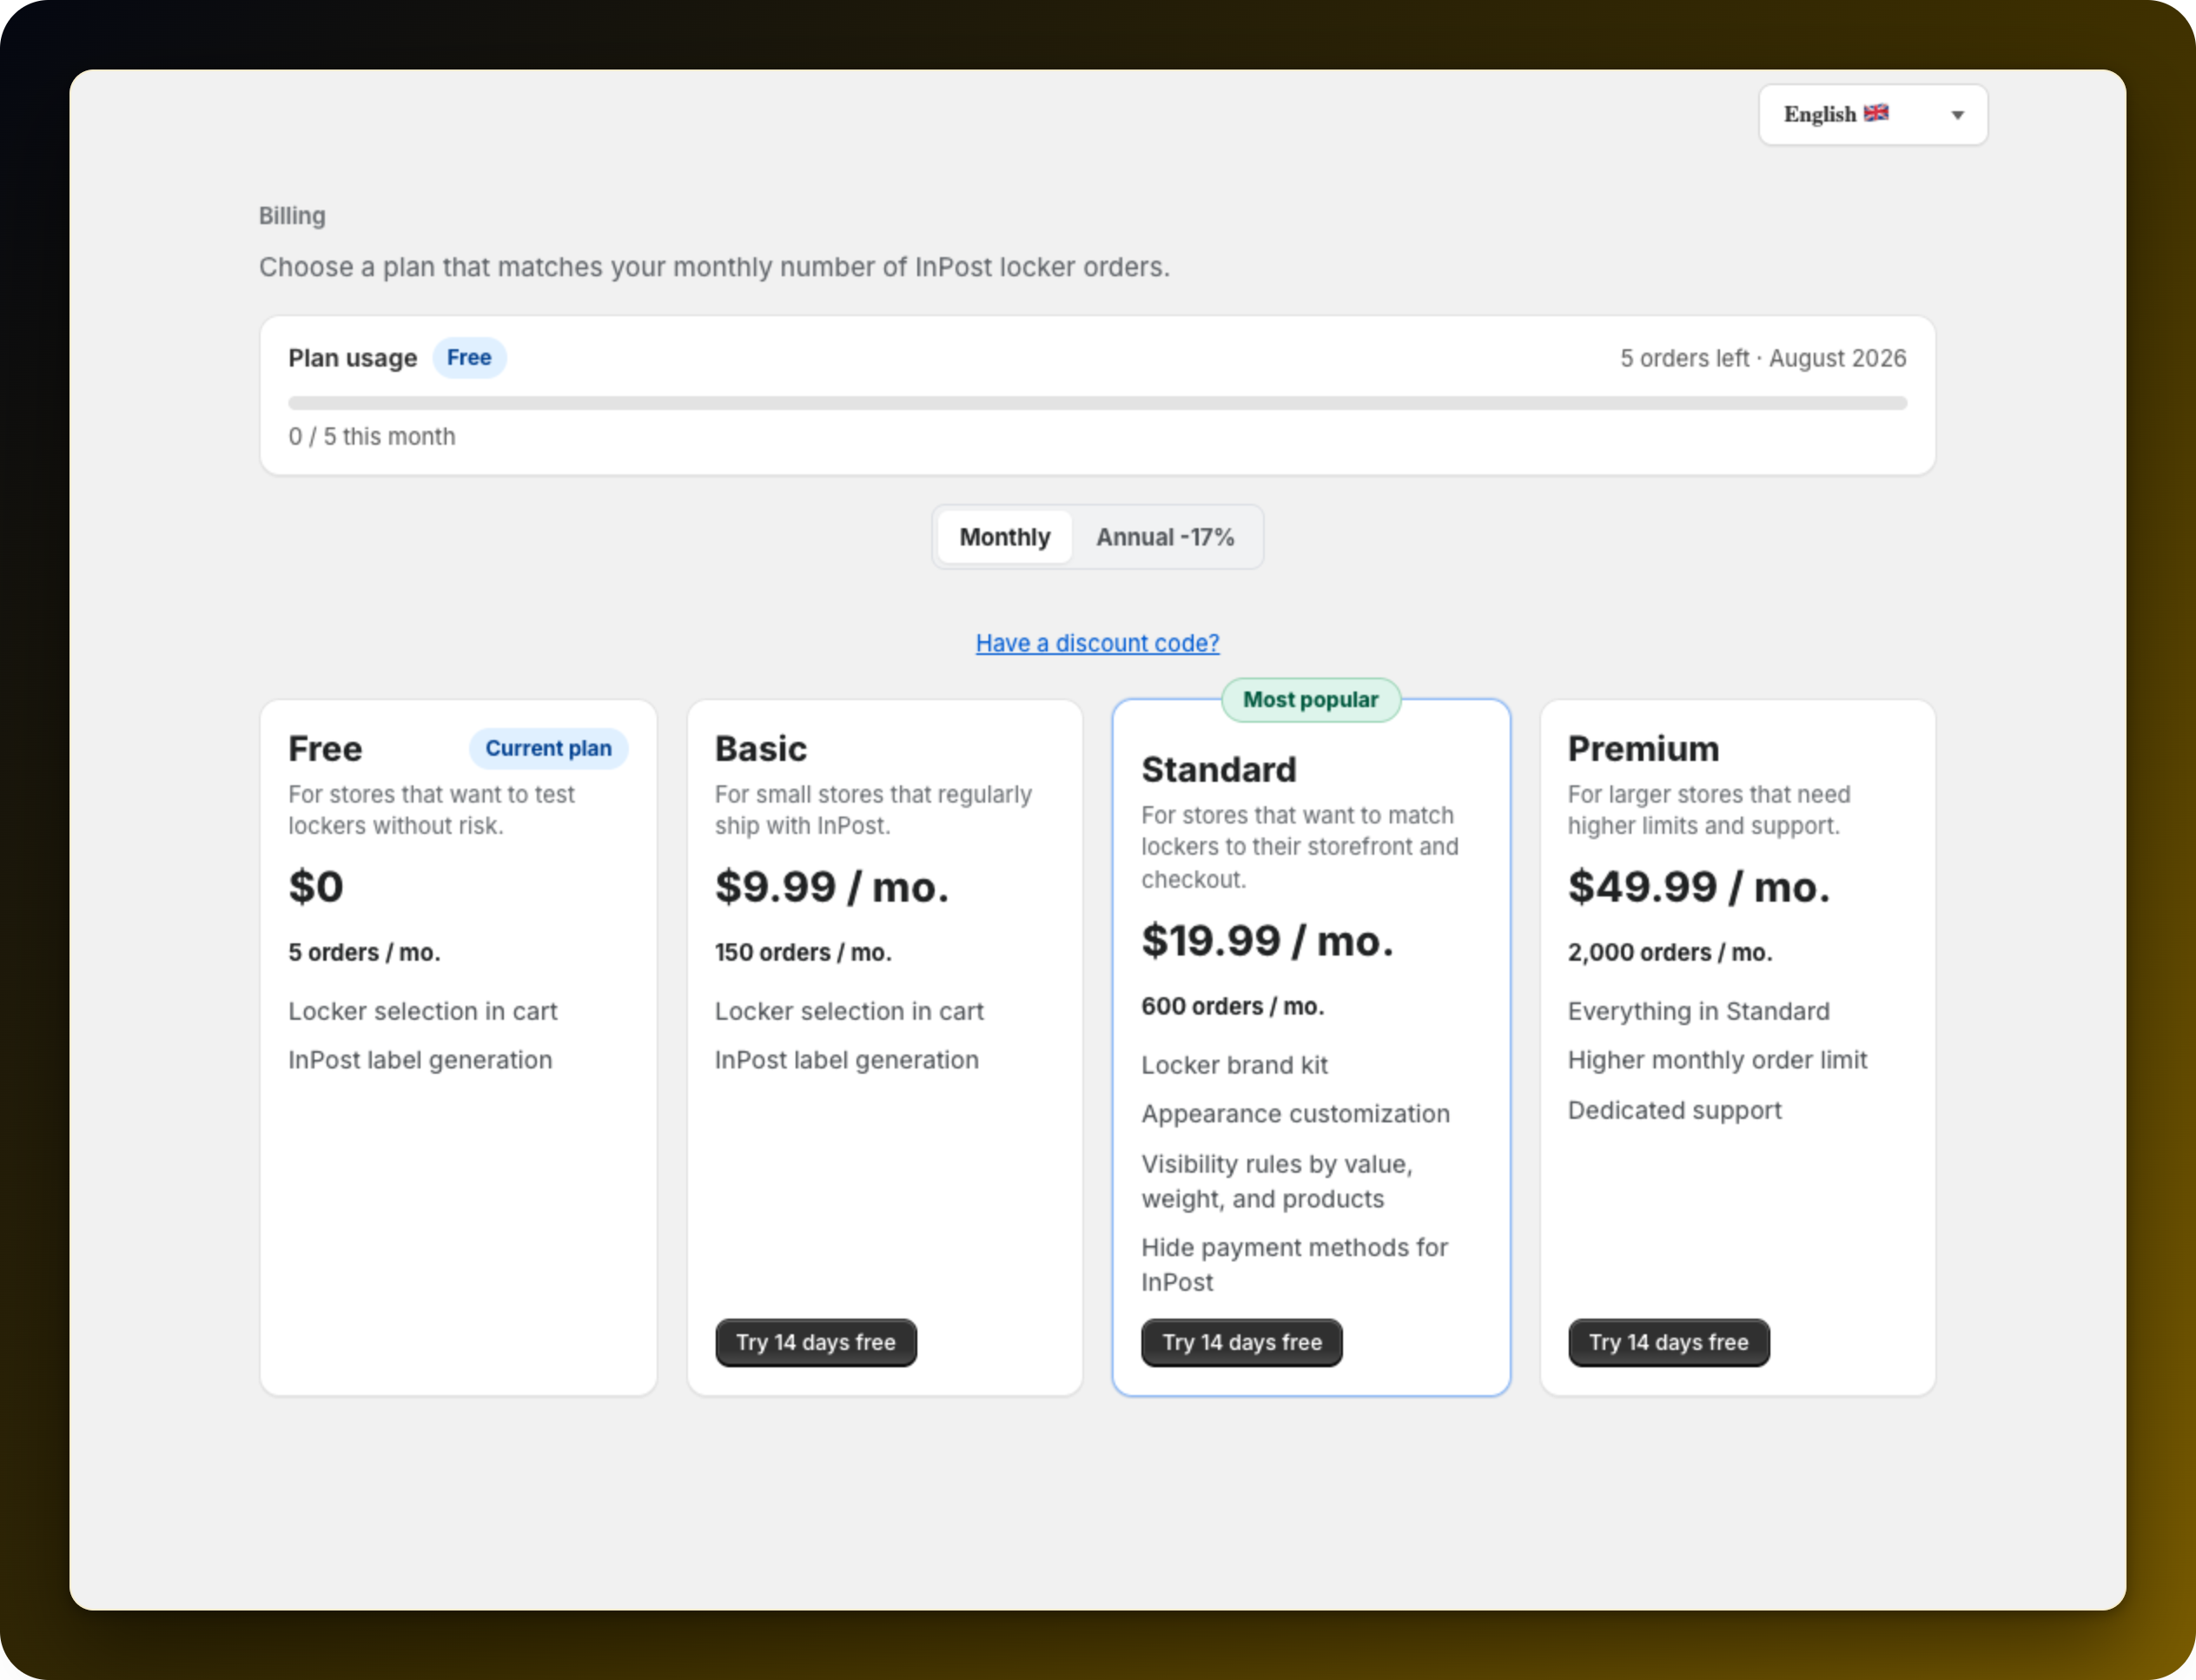
Task: Click 'Dedicated support' feature
Action: pos(1674,1110)
